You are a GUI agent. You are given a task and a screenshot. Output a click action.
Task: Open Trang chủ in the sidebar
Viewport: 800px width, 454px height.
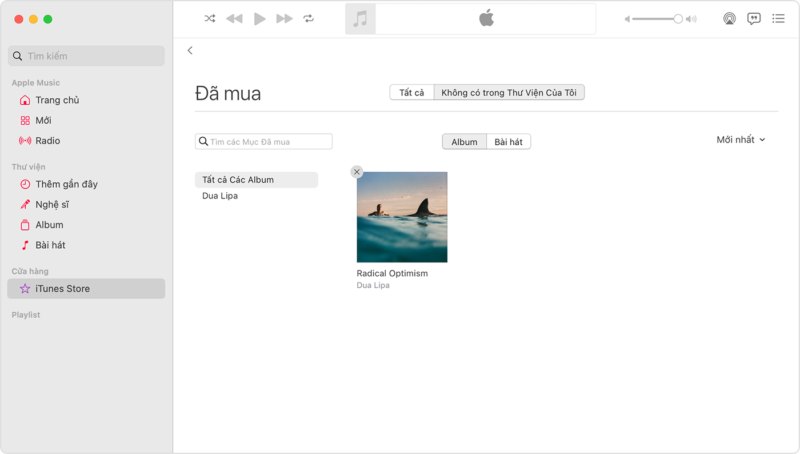(x=57, y=100)
